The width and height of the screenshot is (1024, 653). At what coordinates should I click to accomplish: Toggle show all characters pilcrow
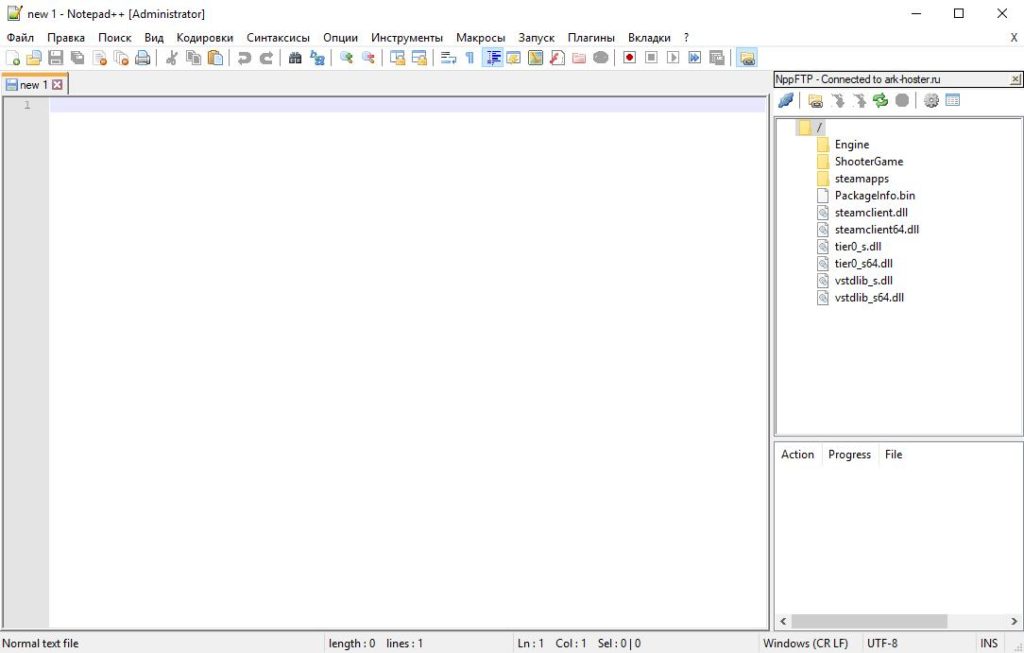[470, 58]
